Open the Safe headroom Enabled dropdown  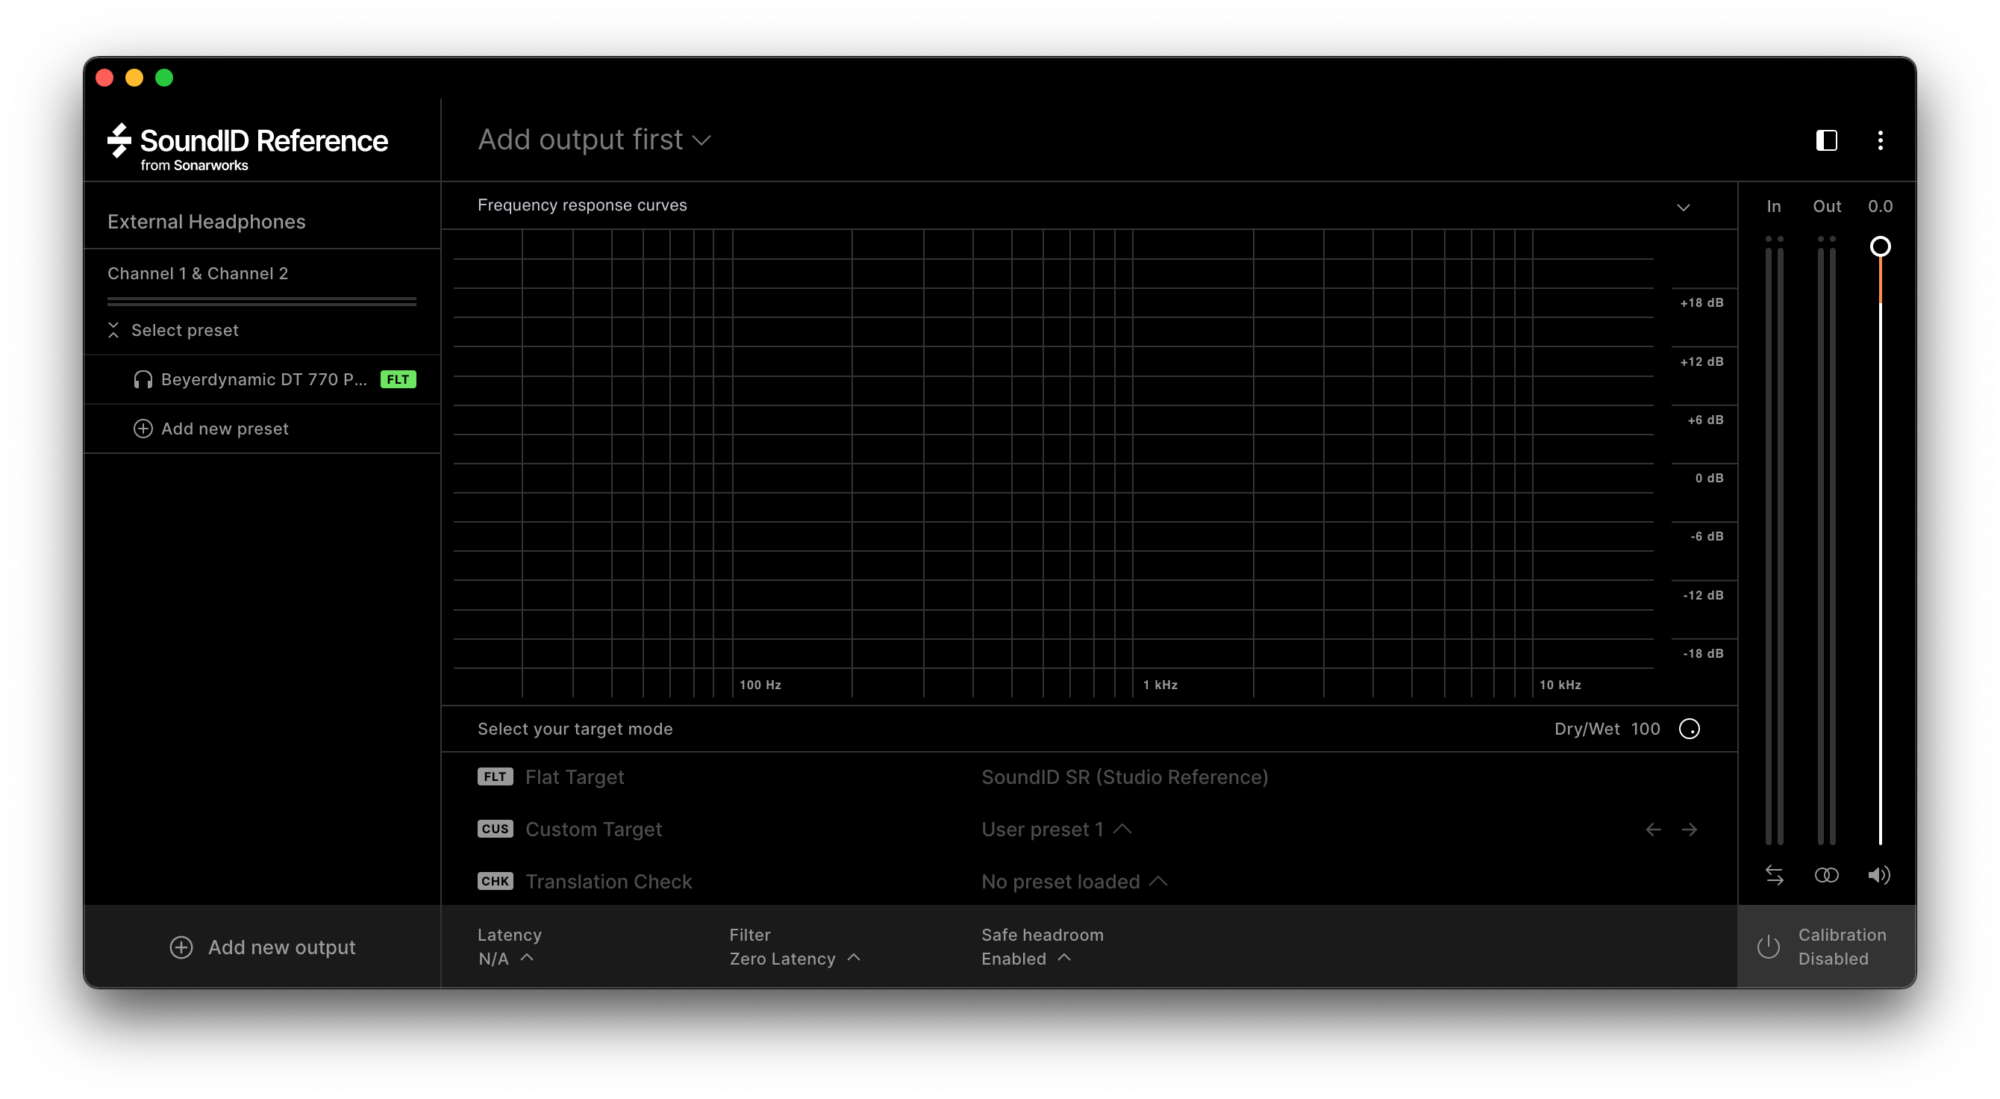click(x=1027, y=958)
